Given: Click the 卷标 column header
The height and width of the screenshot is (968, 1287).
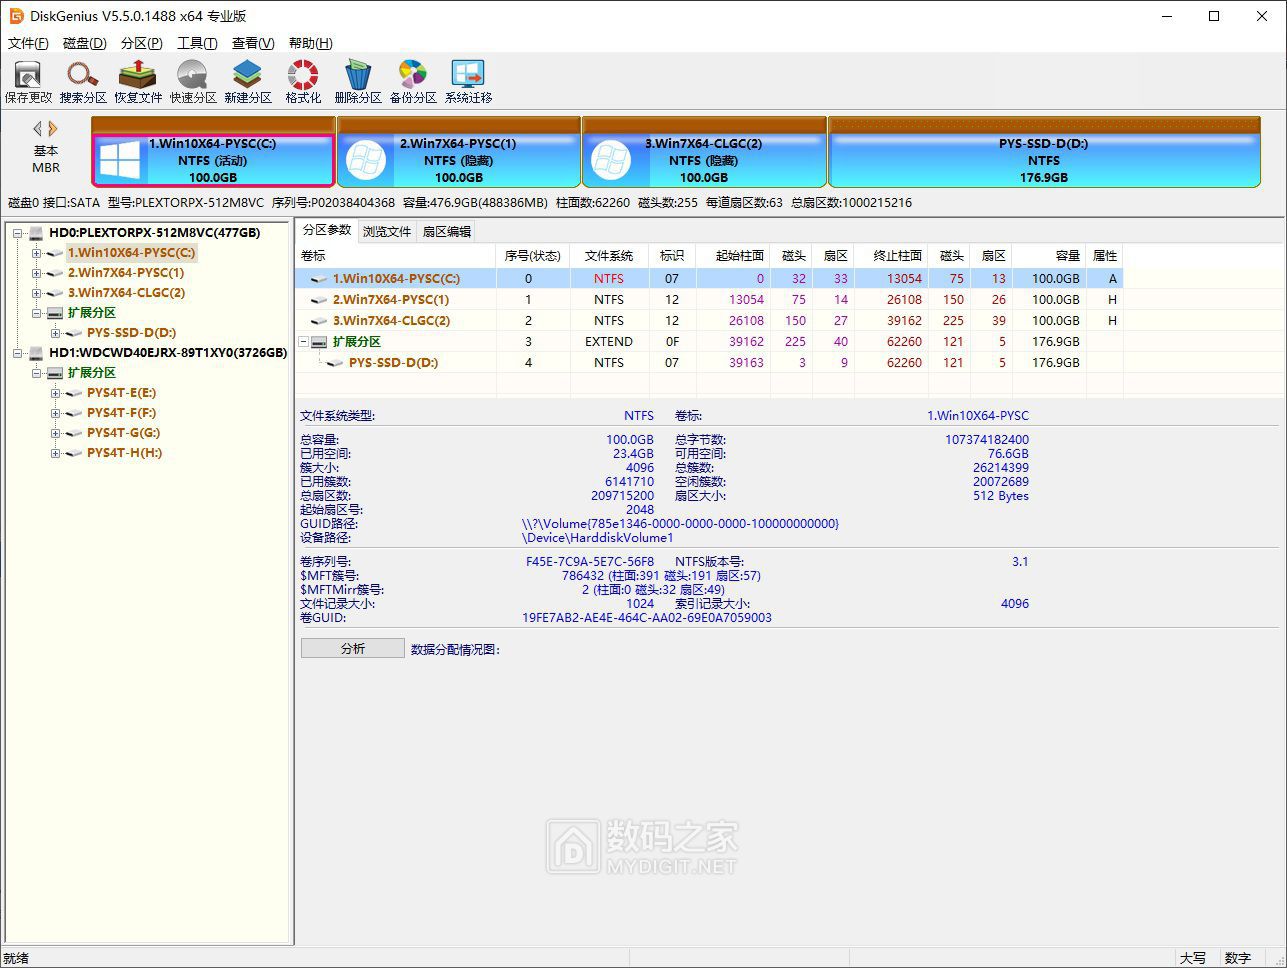Looking at the screenshot, I should click(x=396, y=256).
